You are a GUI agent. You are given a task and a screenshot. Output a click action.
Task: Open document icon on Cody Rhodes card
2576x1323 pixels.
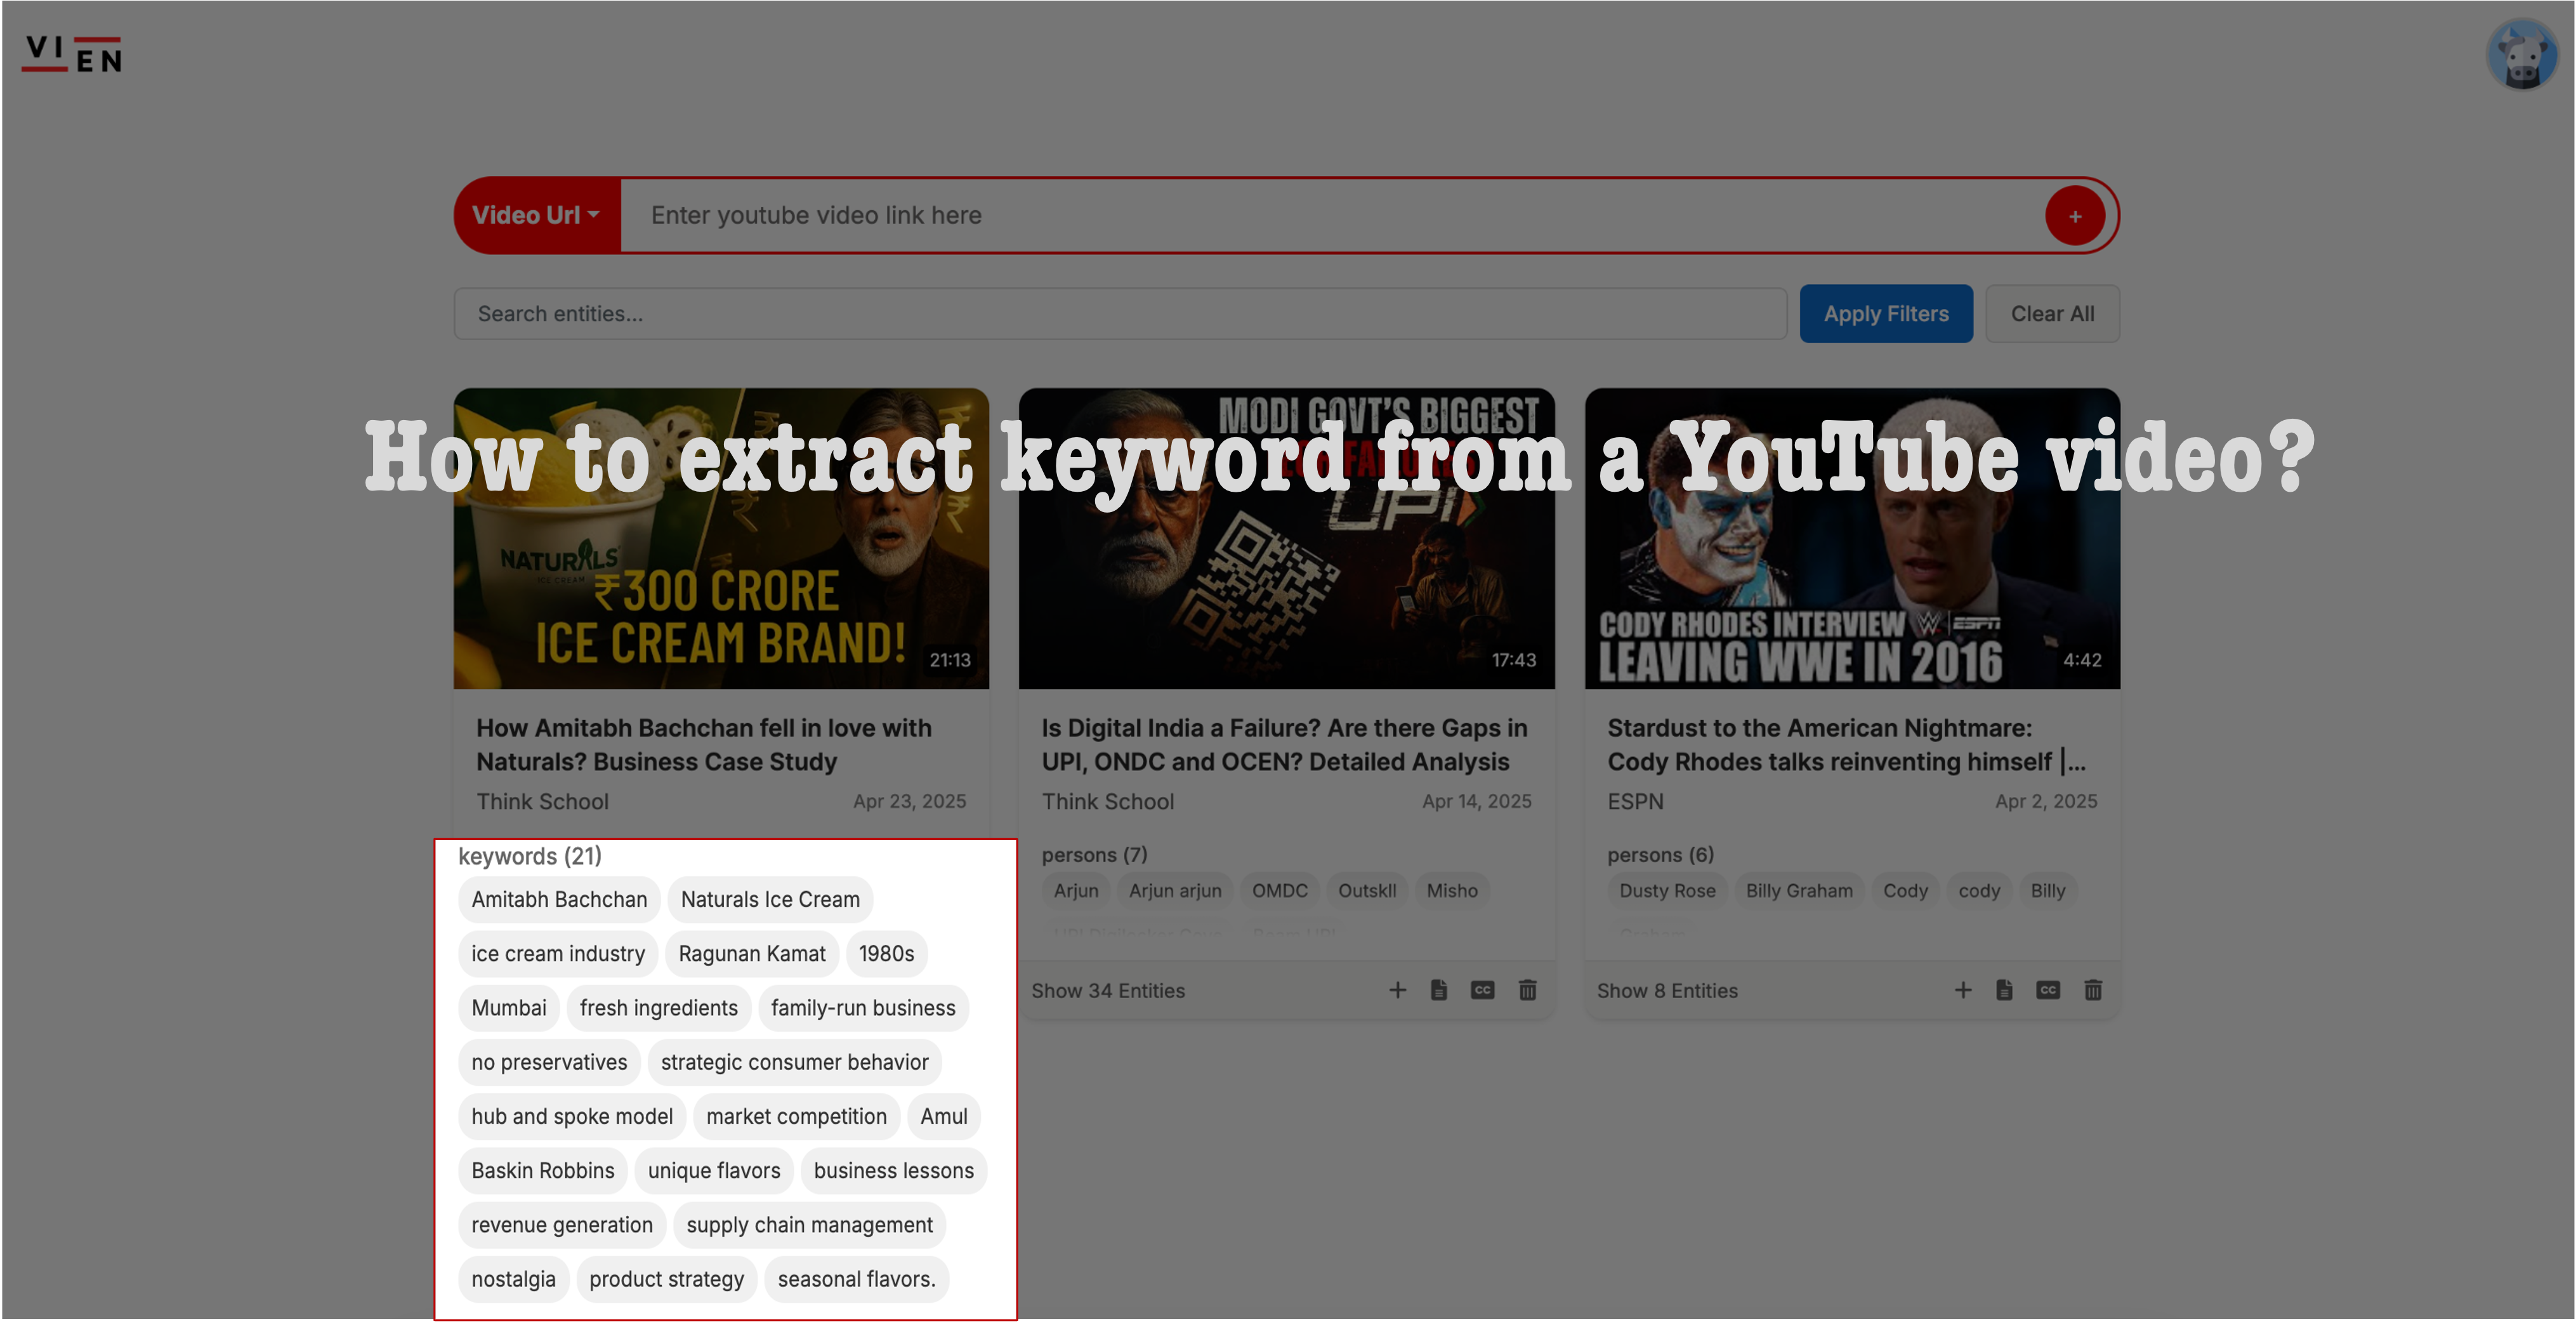pyautogui.click(x=2004, y=990)
